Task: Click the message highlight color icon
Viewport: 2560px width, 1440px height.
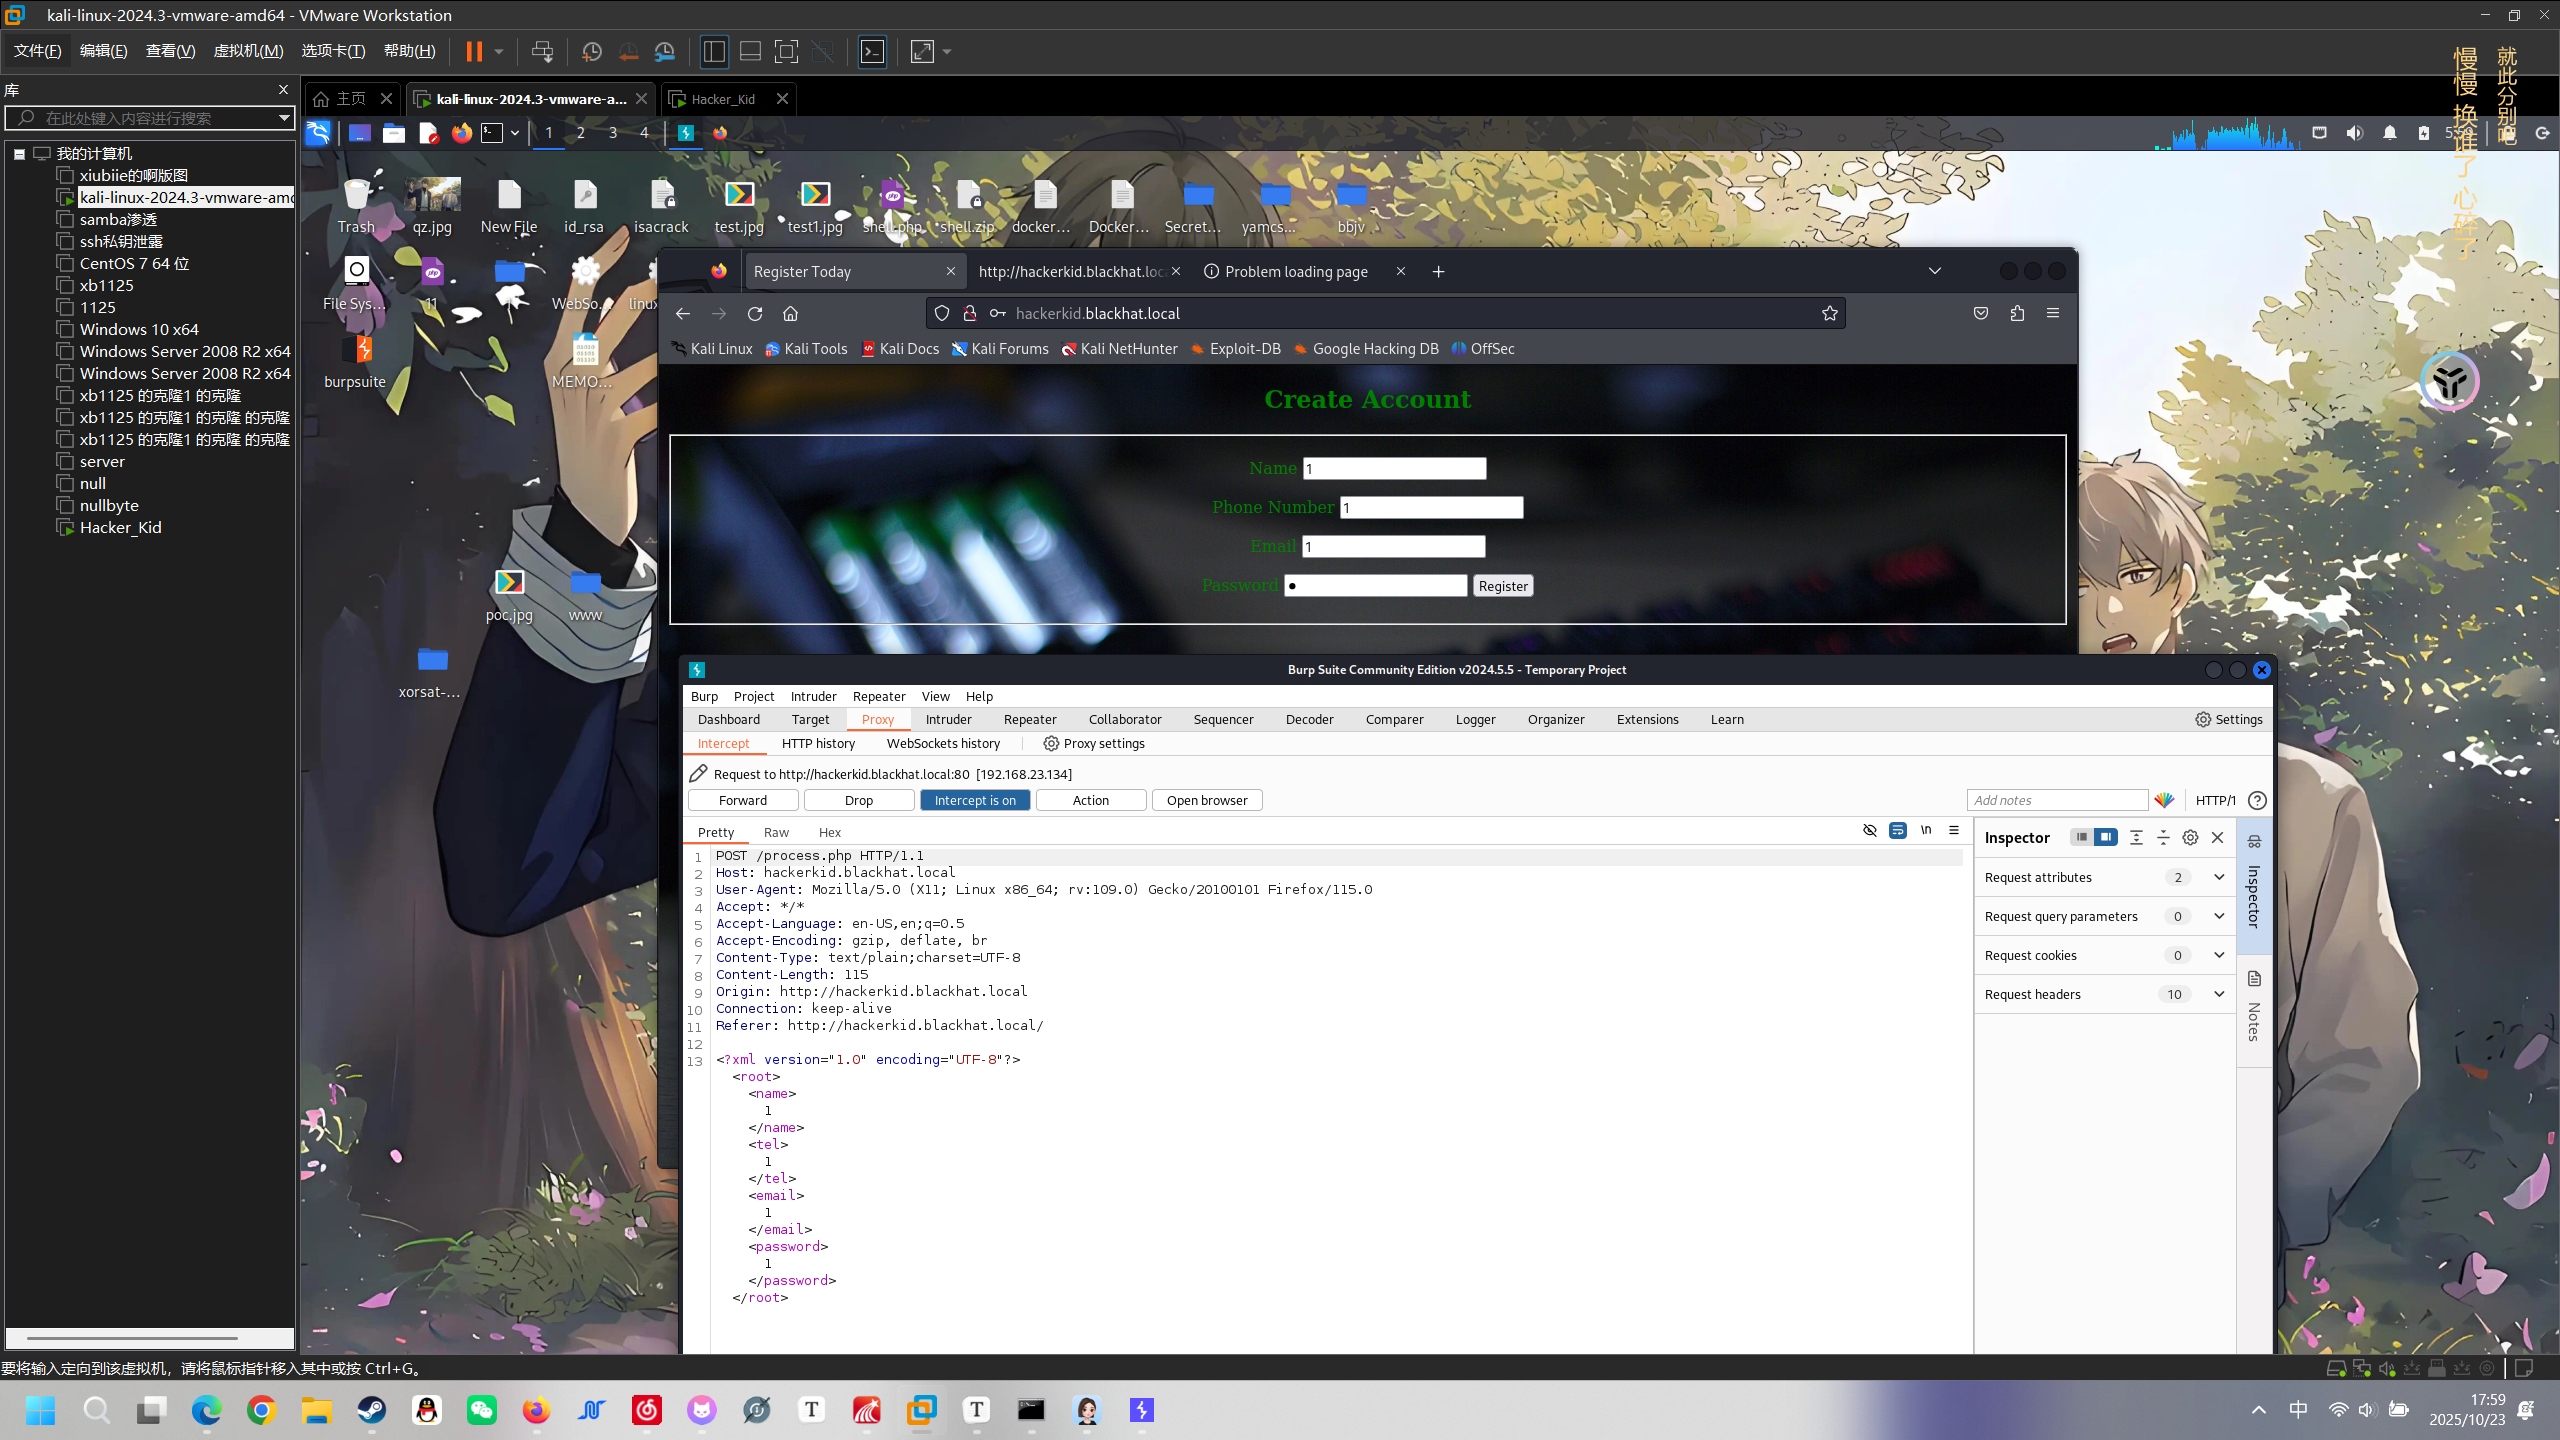Action: 2164,800
